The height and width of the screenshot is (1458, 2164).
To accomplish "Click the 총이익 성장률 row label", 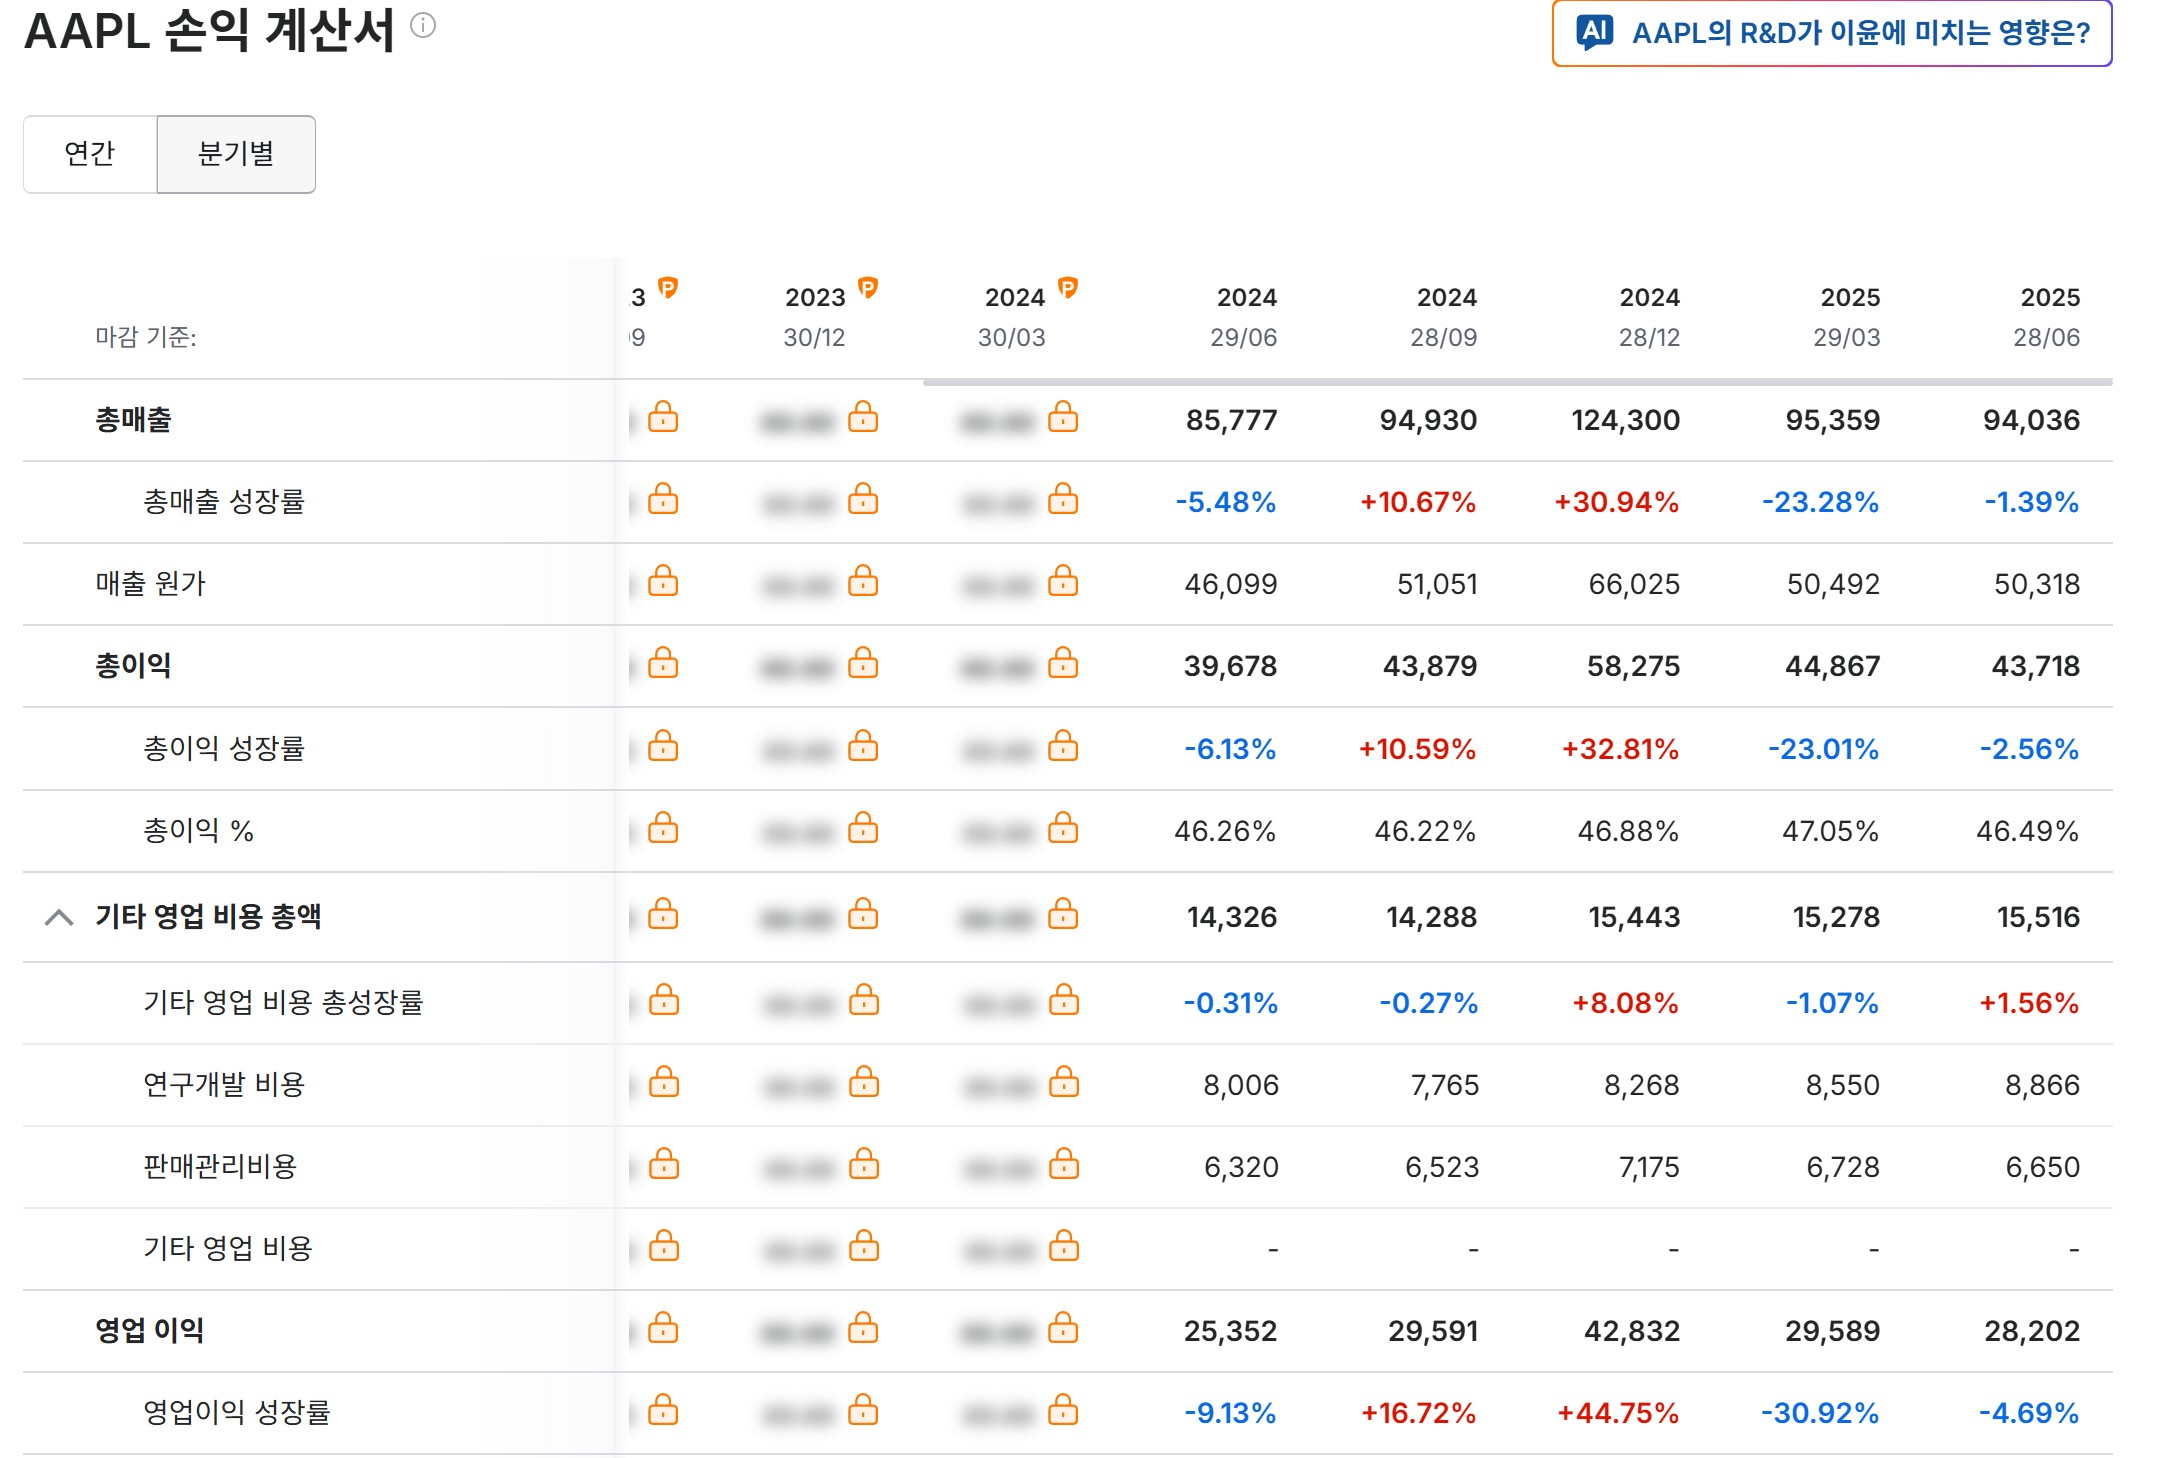I will click(x=224, y=749).
